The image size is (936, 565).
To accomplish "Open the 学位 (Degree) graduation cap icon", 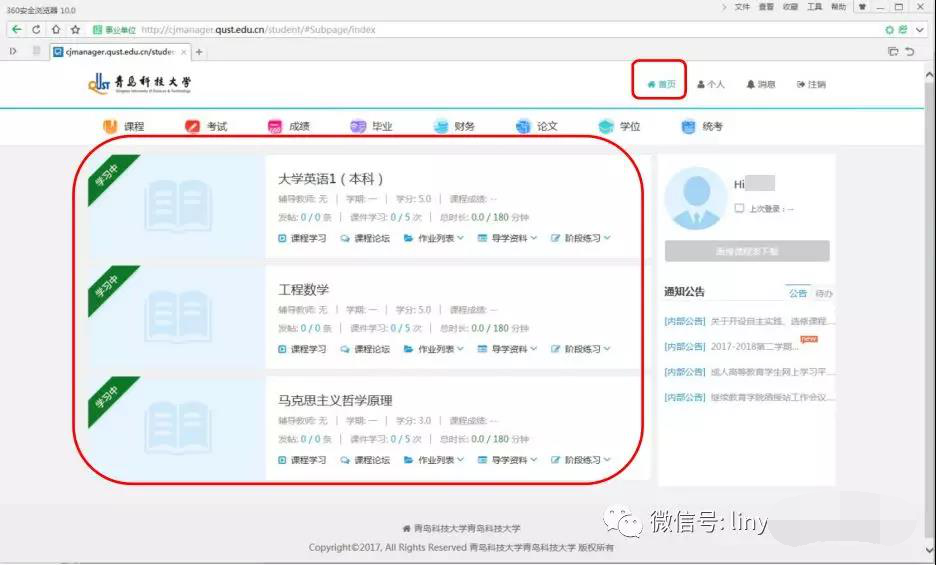I will 606,126.
